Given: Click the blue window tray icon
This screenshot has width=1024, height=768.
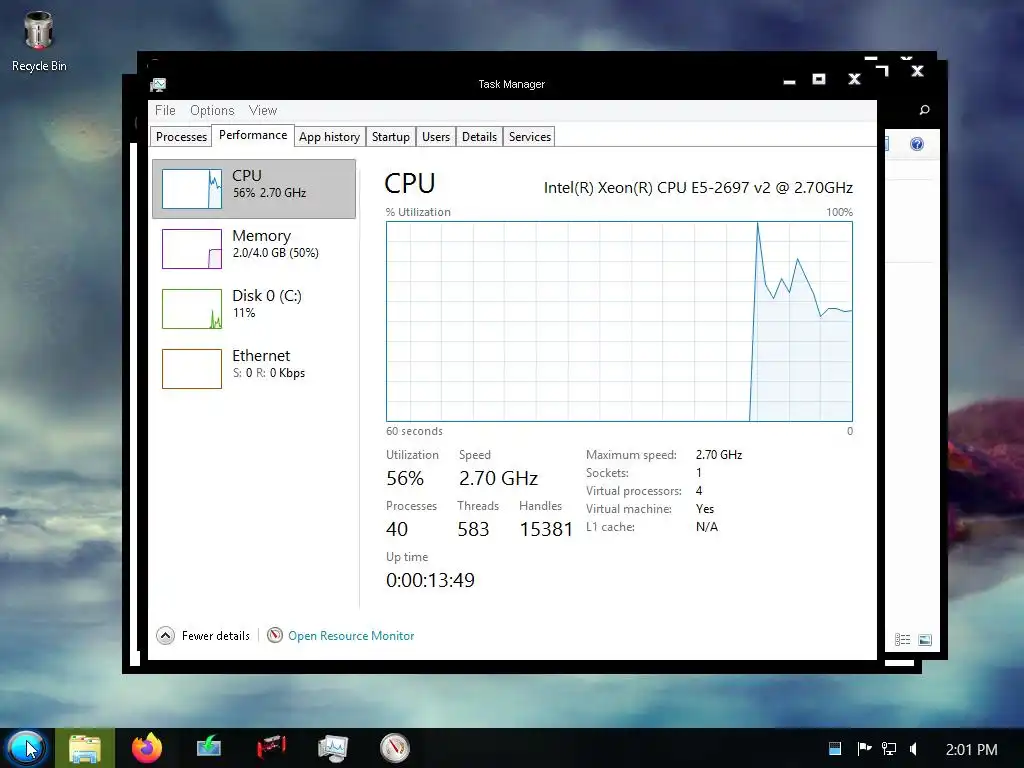Looking at the screenshot, I should coord(835,749).
